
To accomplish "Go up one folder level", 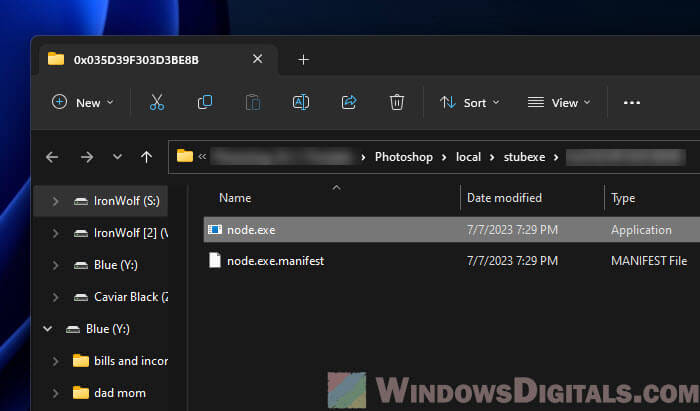I will [146, 157].
